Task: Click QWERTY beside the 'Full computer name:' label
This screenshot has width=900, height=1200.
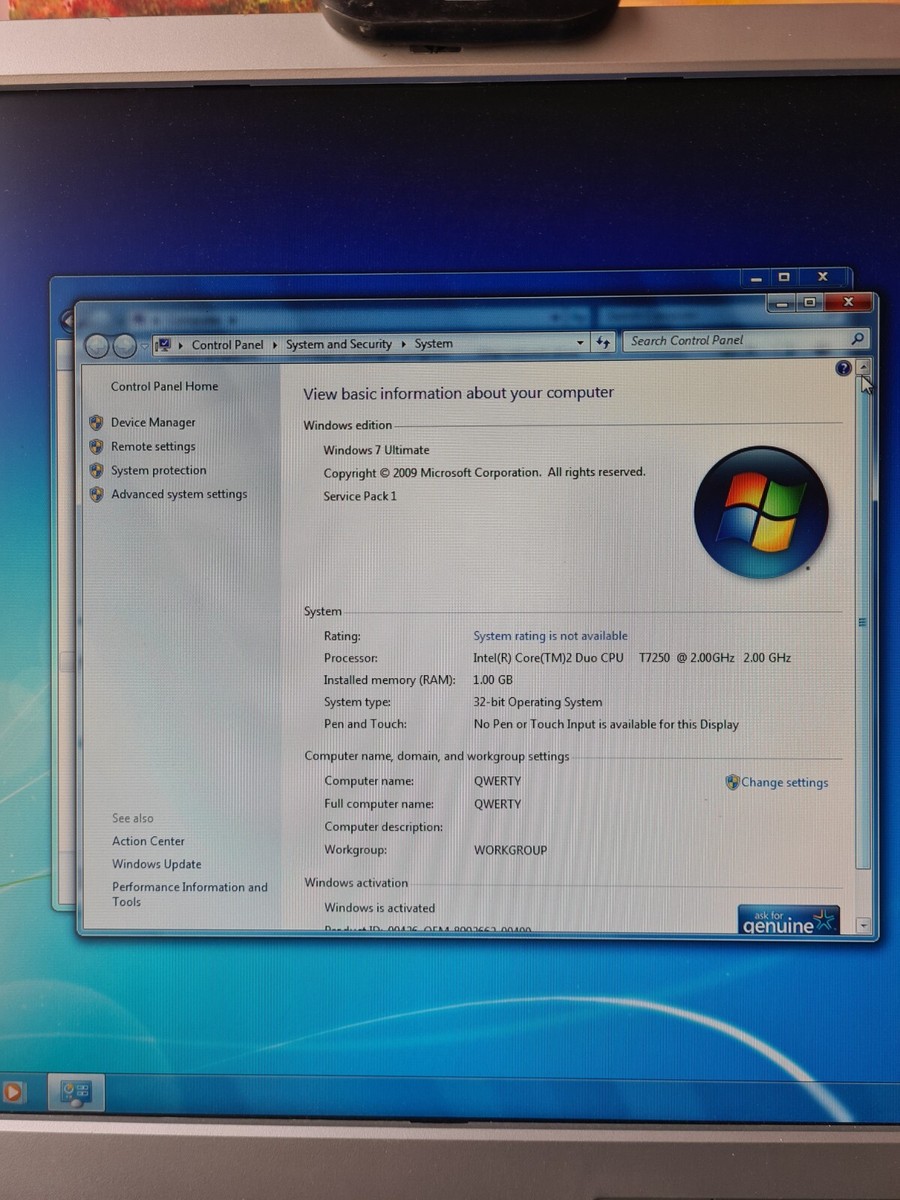Action: (x=497, y=804)
